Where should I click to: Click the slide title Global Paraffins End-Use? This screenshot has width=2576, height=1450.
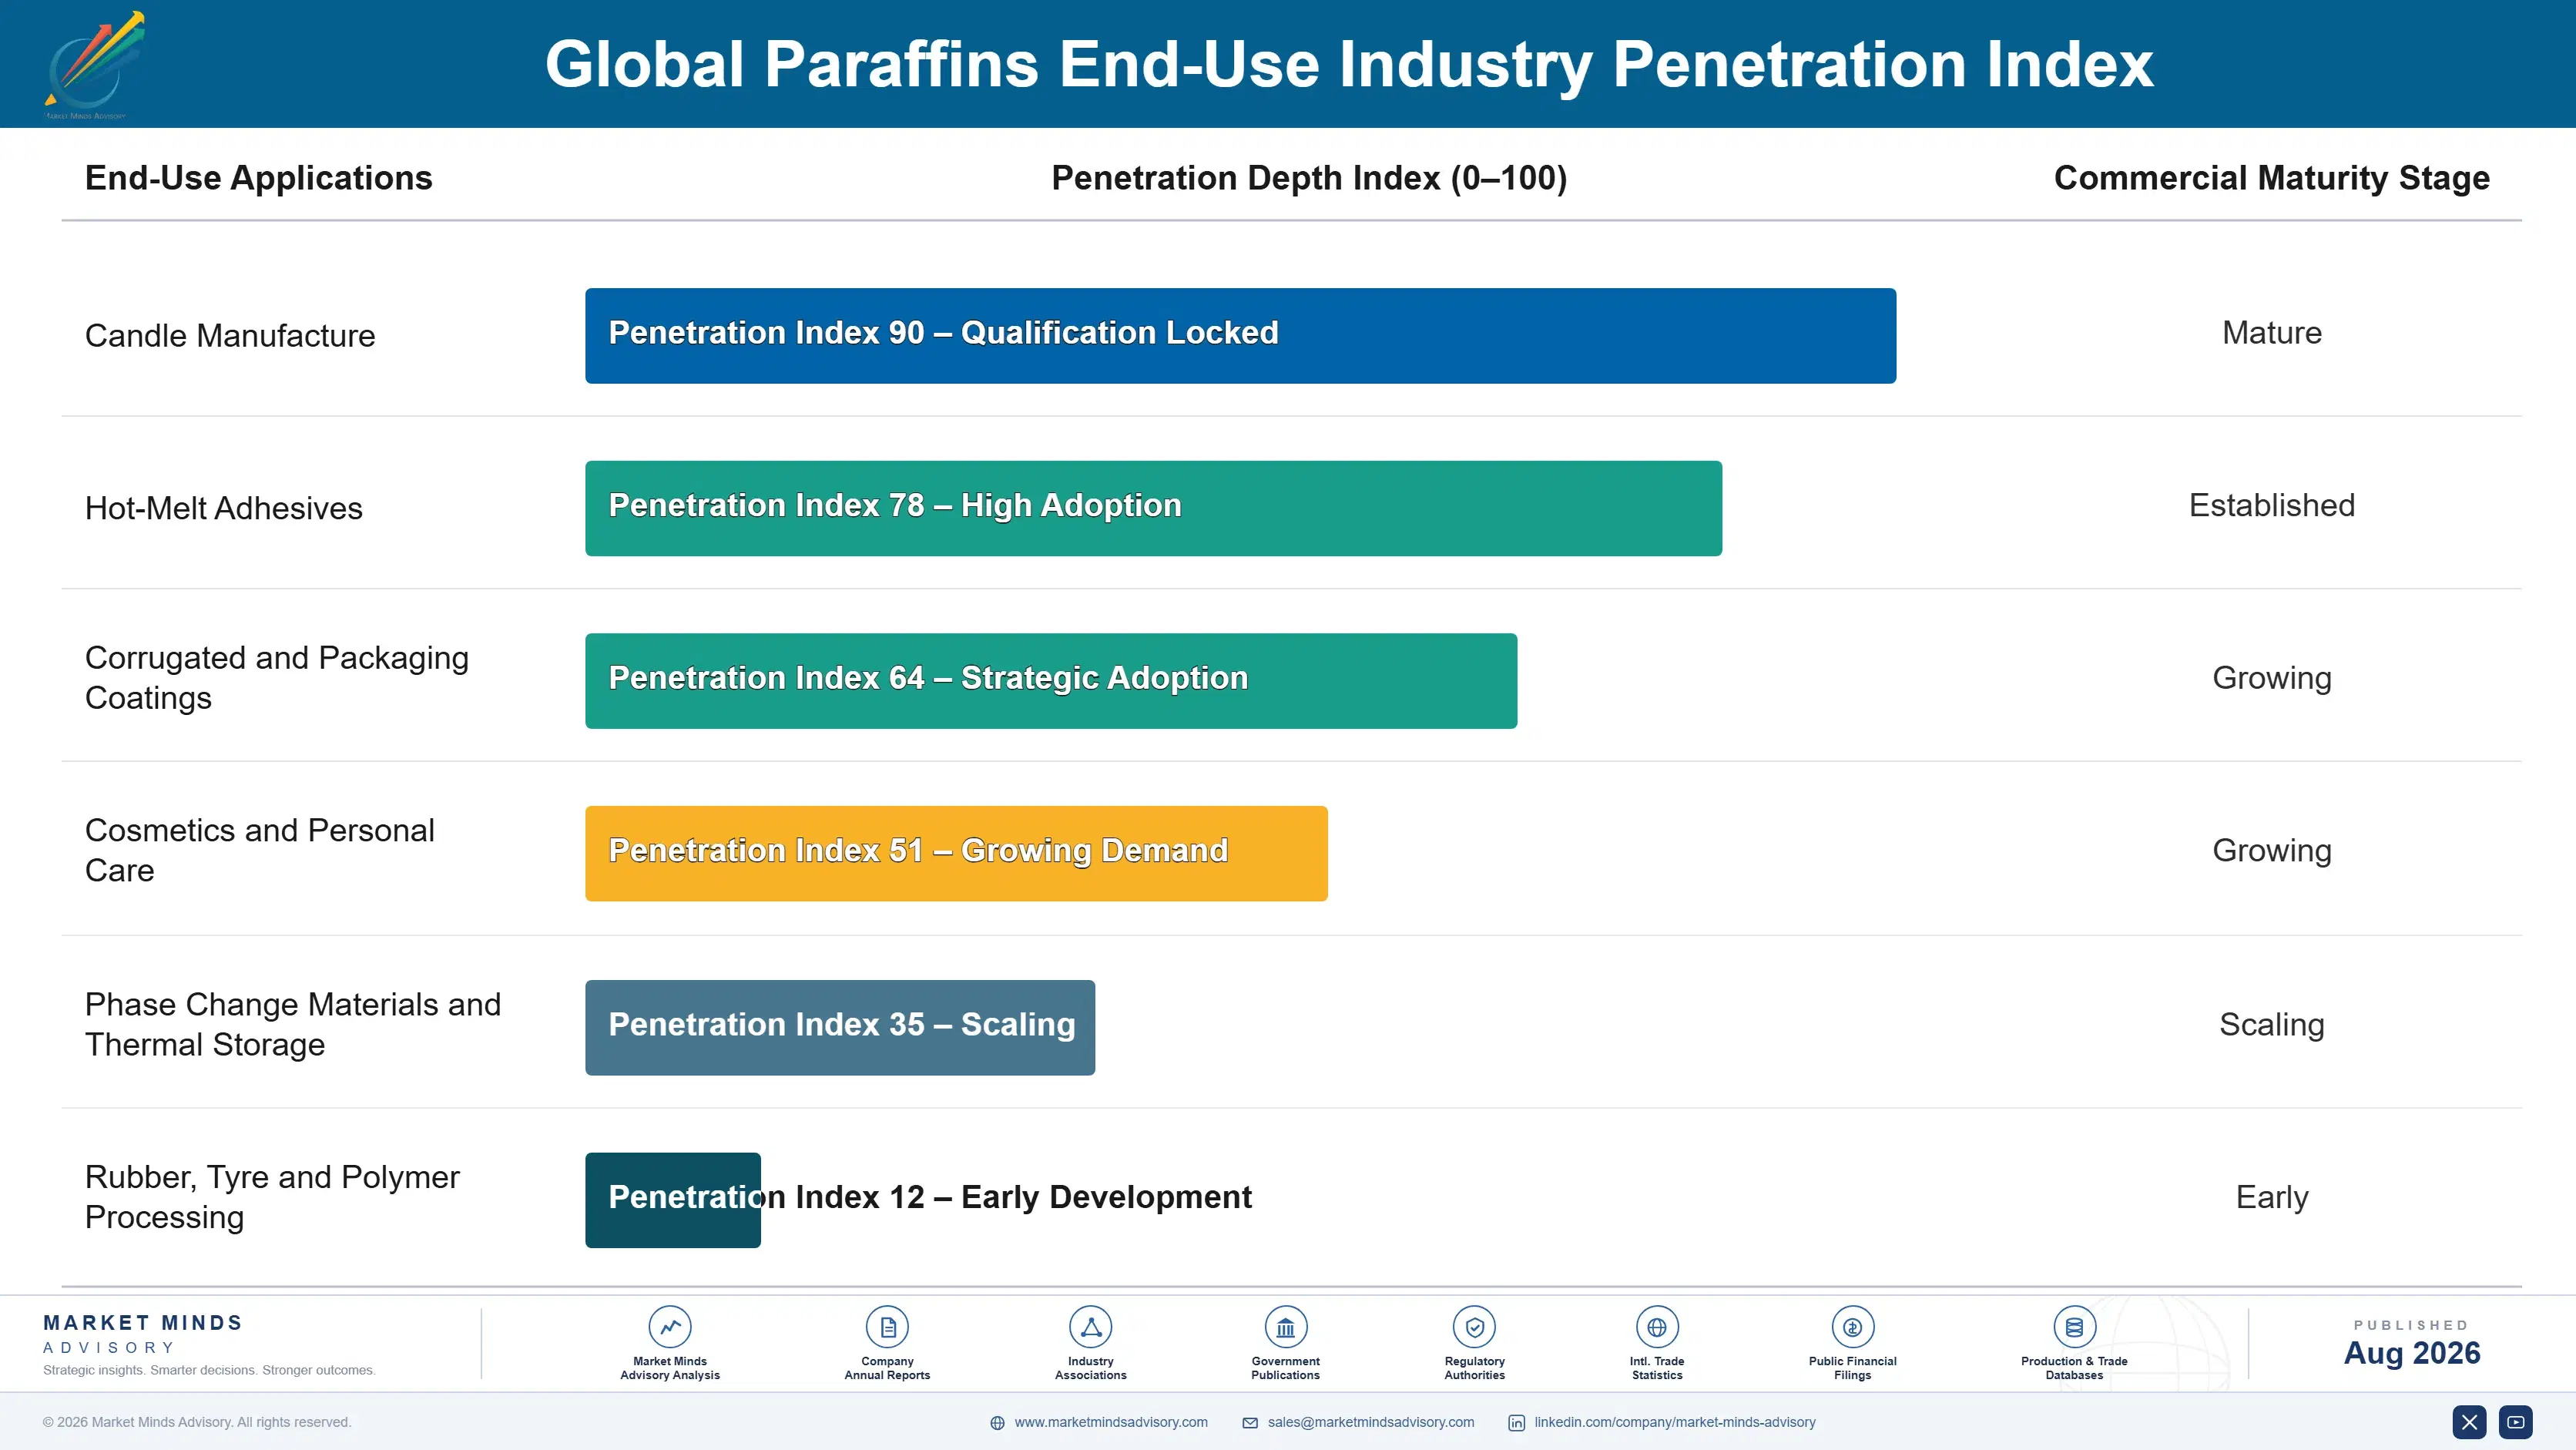tap(1349, 64)
